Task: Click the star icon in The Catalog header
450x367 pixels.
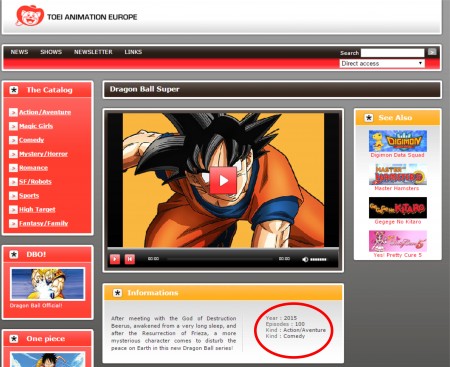Action: click(14, 90)
